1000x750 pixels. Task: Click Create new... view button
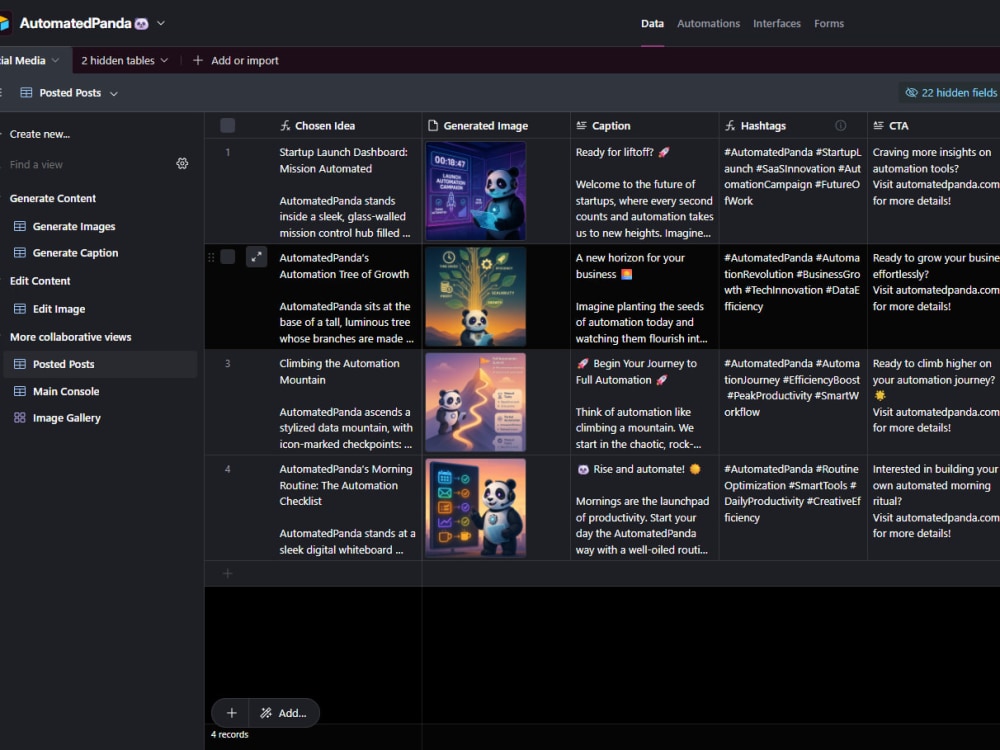pos(39,134)
